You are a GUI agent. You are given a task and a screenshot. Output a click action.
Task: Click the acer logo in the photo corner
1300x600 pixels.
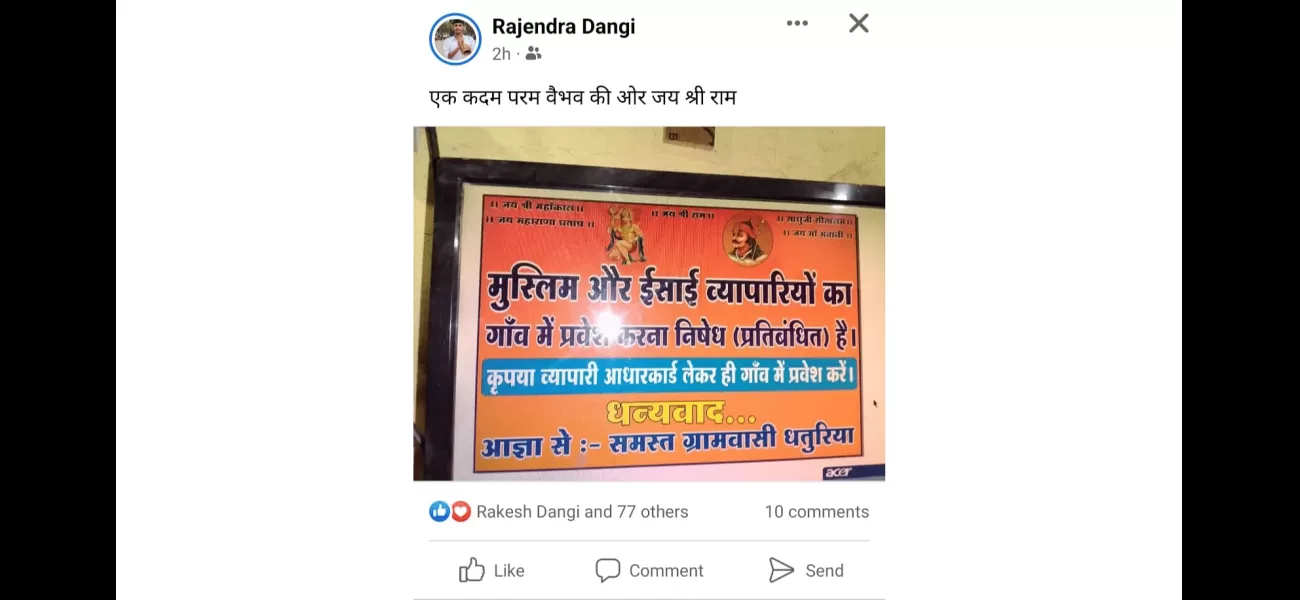[838, 473]
